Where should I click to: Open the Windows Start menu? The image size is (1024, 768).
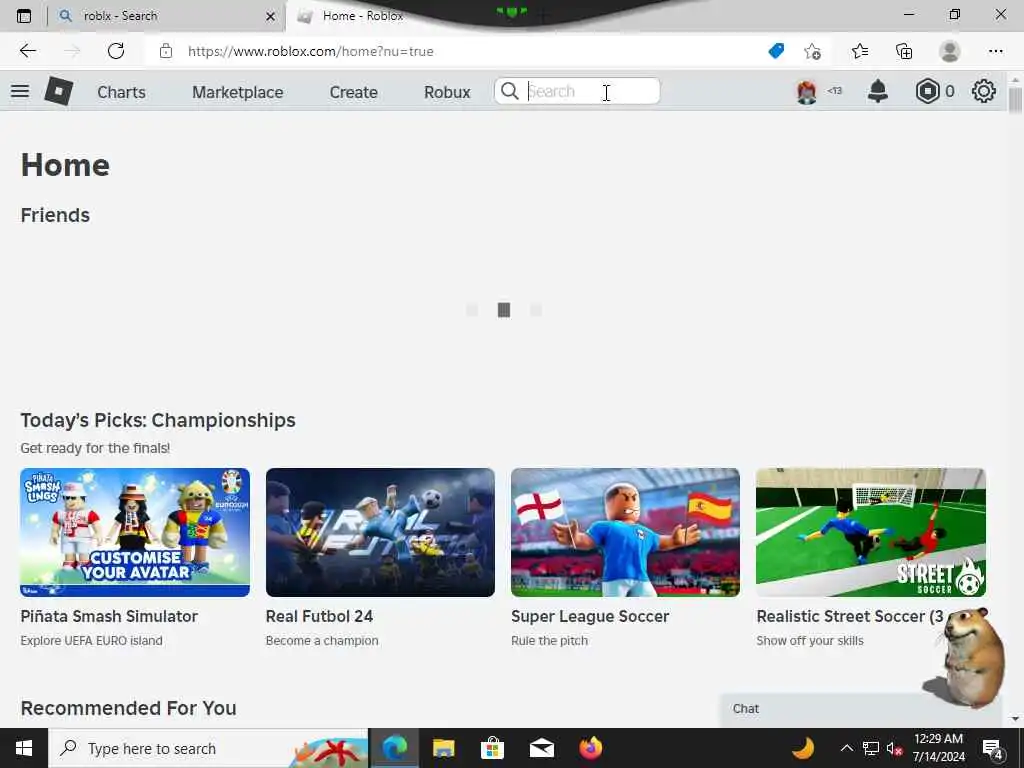(24, 748)
